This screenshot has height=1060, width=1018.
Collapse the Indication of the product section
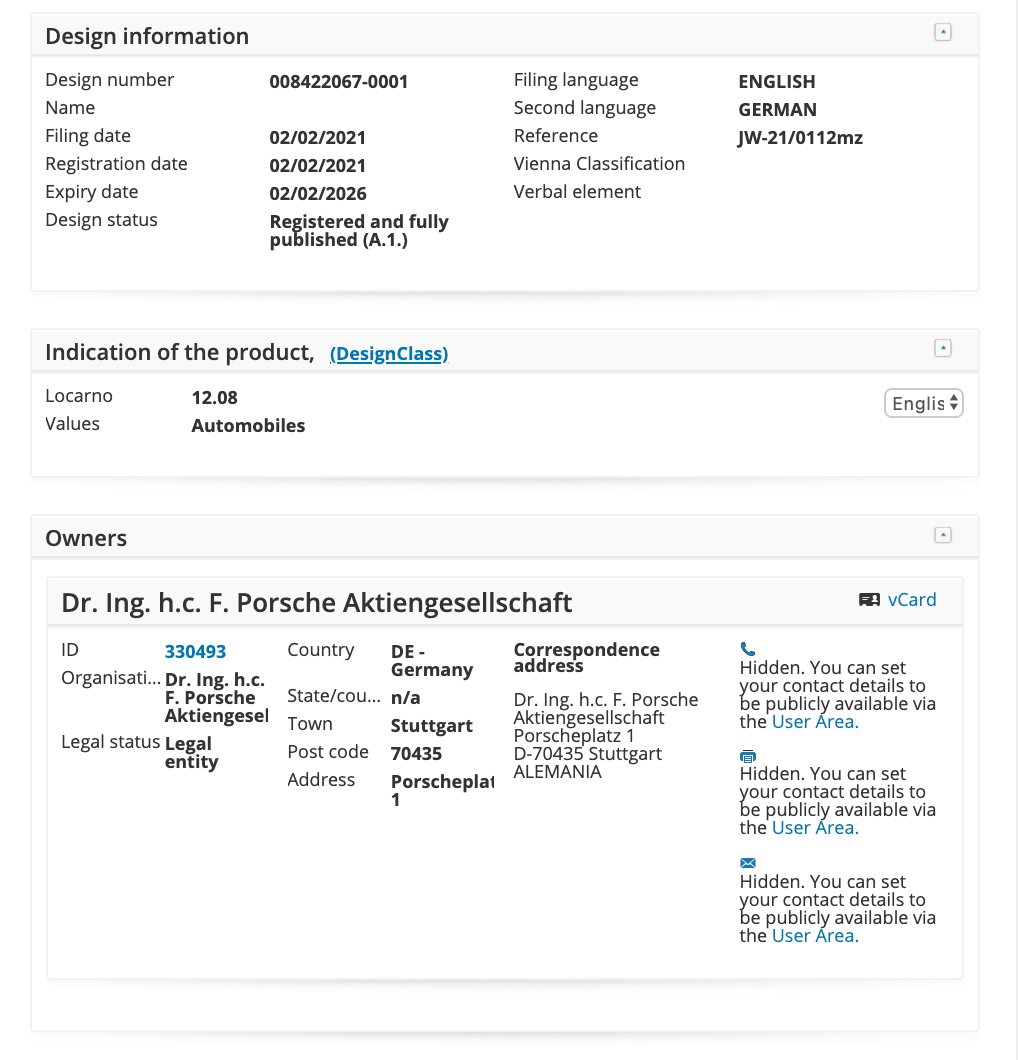tap(942, 348)
